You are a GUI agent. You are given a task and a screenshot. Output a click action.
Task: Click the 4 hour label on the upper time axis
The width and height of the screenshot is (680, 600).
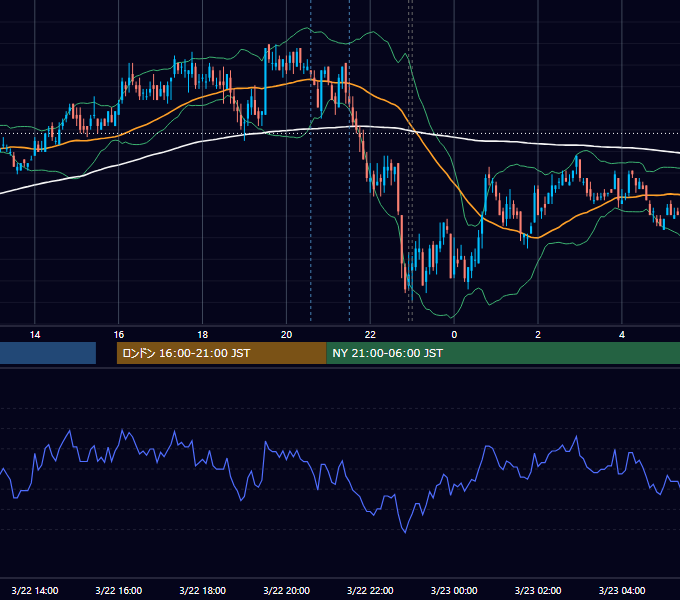(622, 335)
